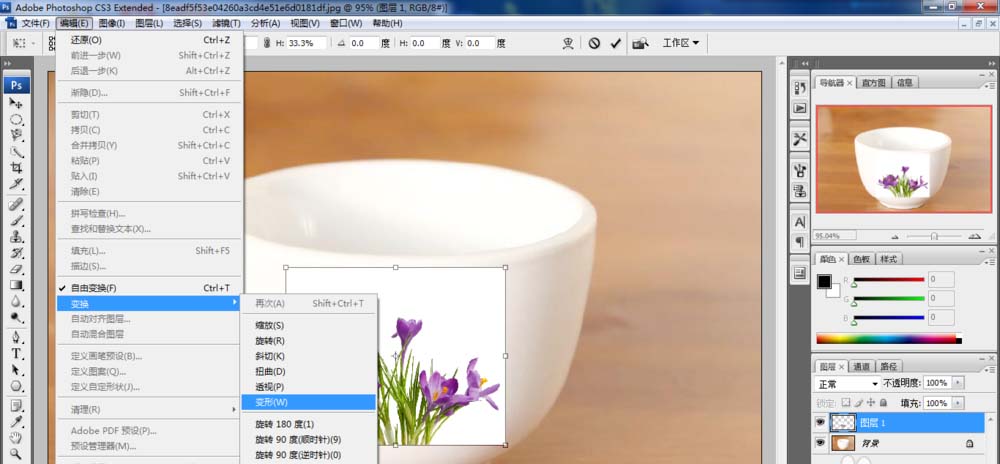The height and width of the screenshot is (464, 1000).
Task: Select the Dodge tool
Action: click(x=16, y=317)
